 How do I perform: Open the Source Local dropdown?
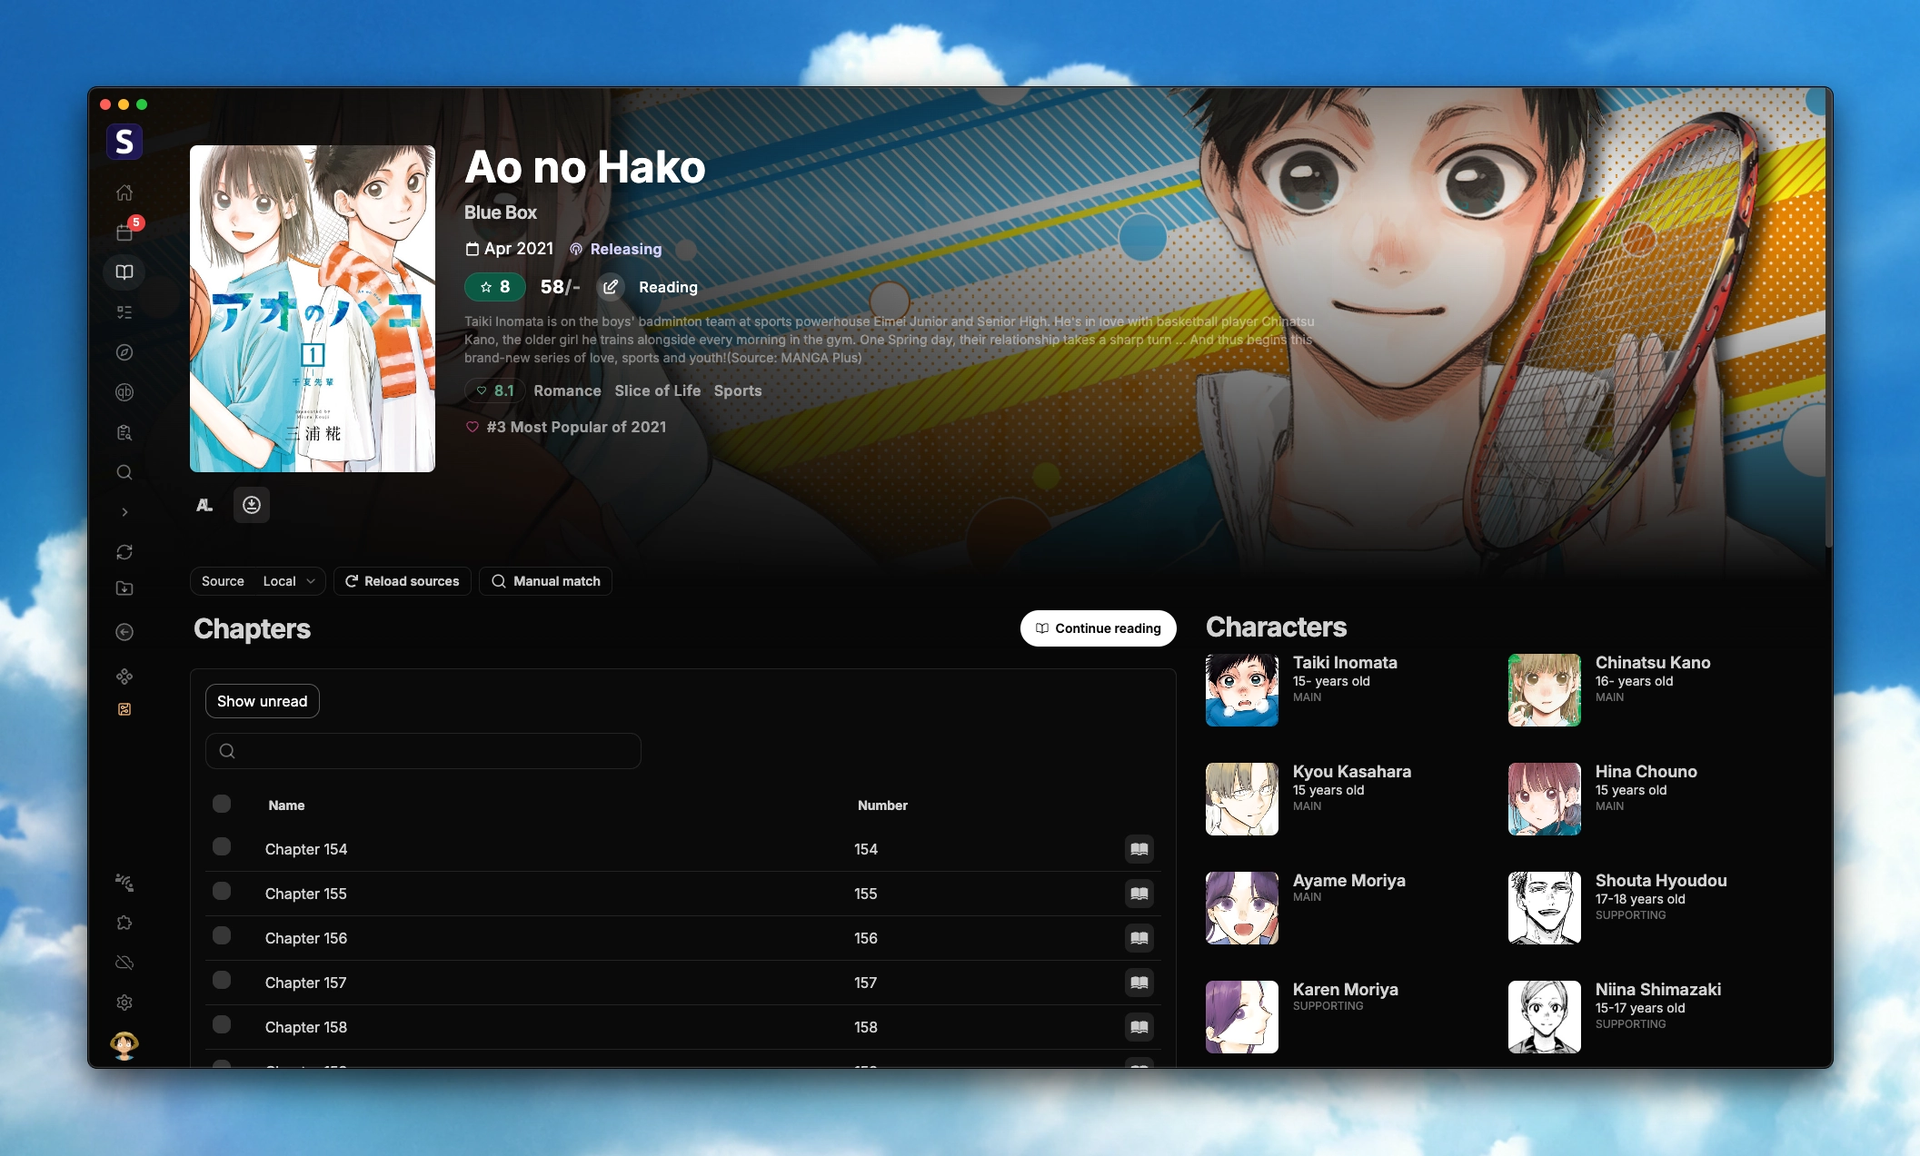pyautogui.click(x=258, y=581)
